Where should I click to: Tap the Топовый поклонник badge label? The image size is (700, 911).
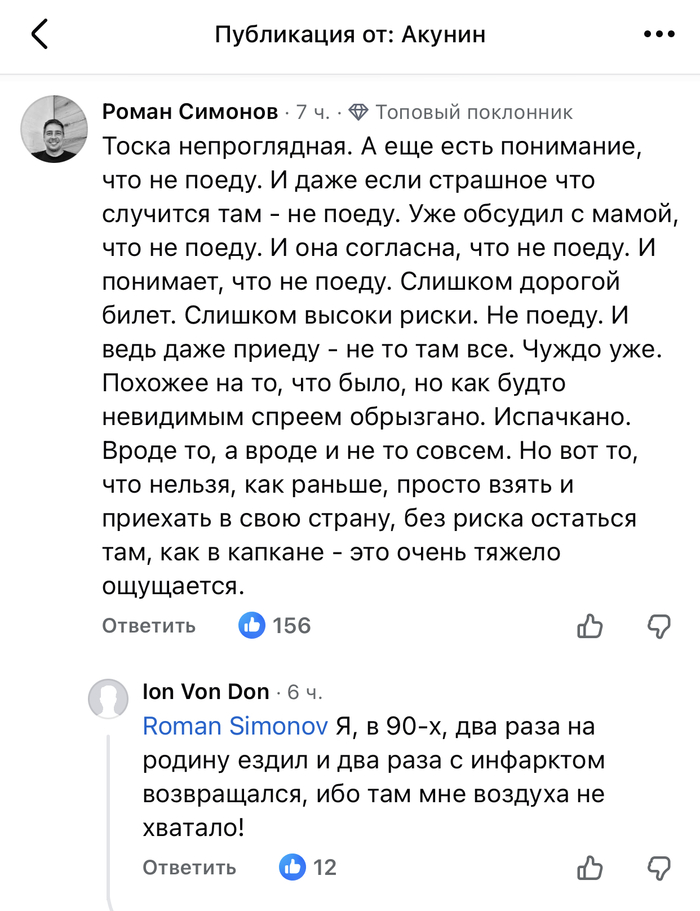[474, 112]
